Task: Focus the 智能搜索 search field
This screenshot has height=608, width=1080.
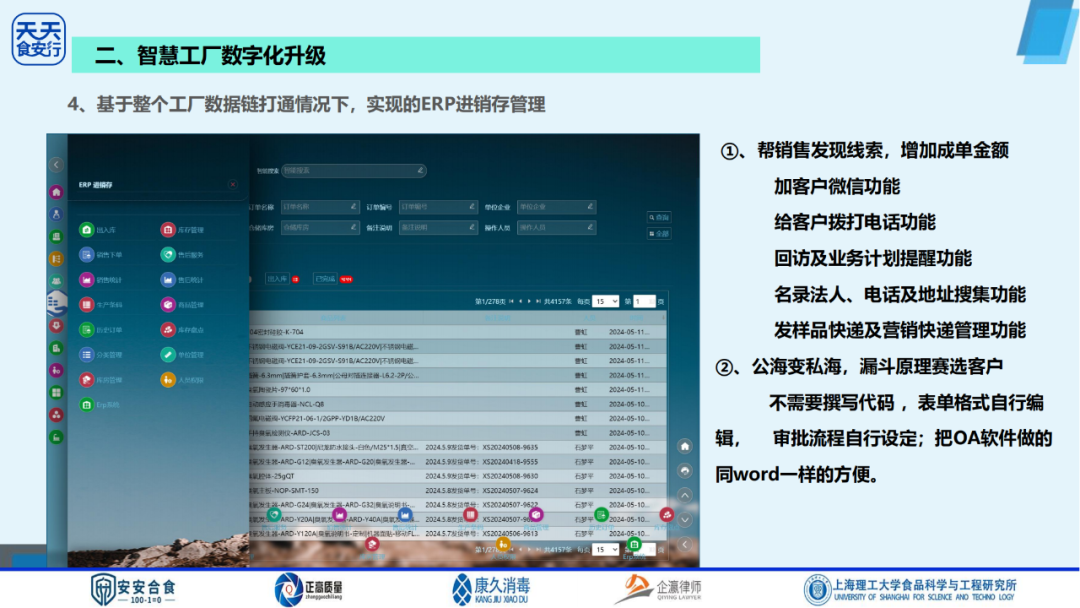Action: [353, 171]
